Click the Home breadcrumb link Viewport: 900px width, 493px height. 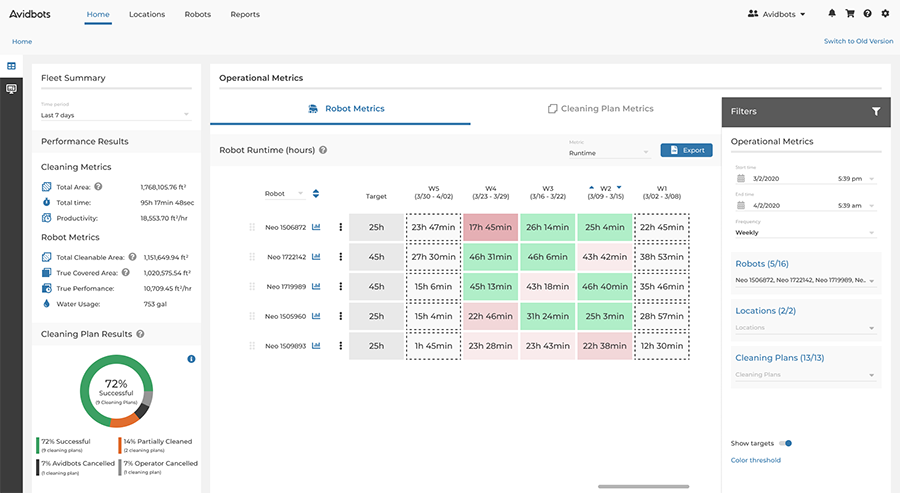pos(22,41)
